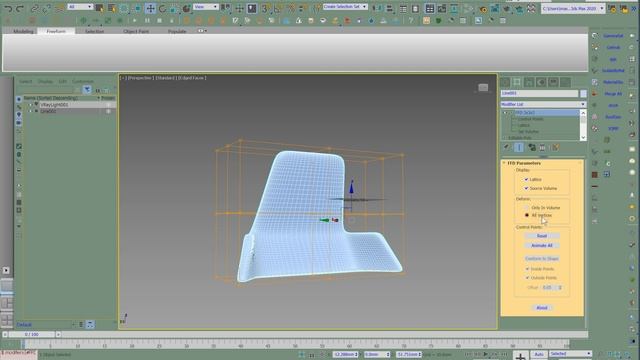Click the time slider at 0 / 100
The width and height of the screenshot is (640, 360).
pyautogui.click(x=31, y=334)
